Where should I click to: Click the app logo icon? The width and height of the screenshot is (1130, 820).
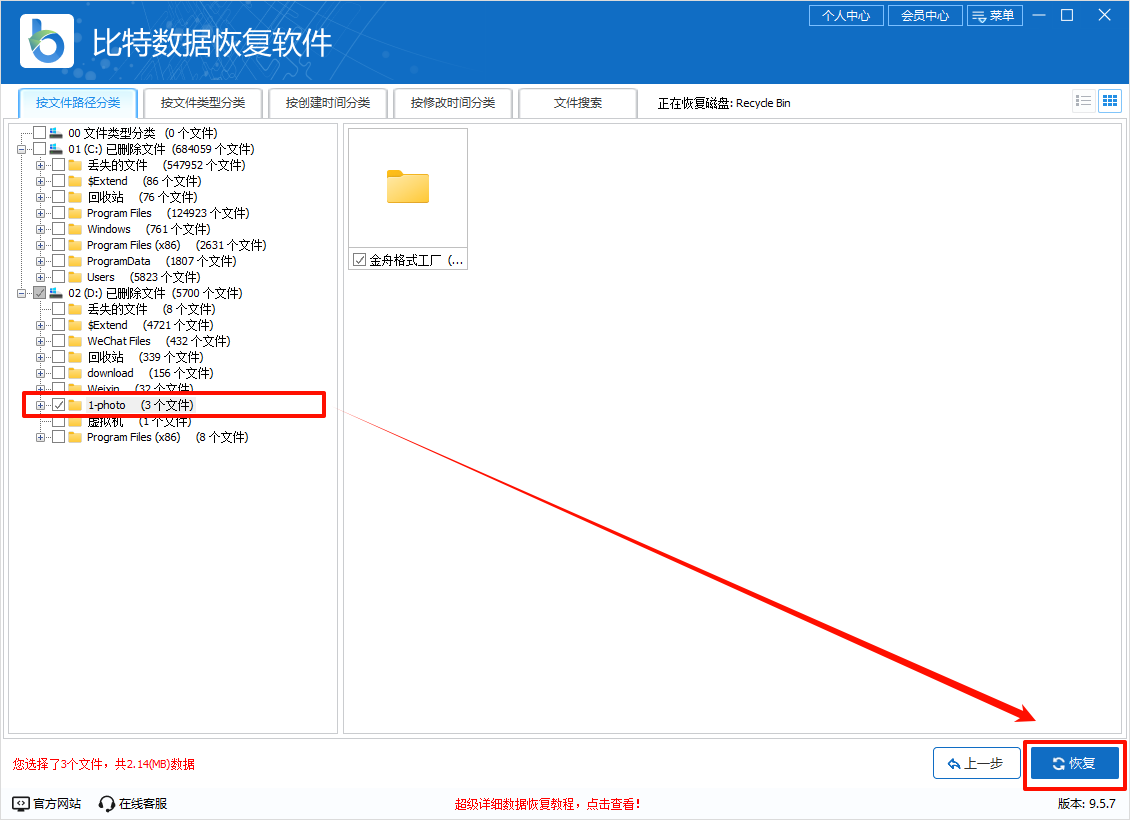coord(47,41)
